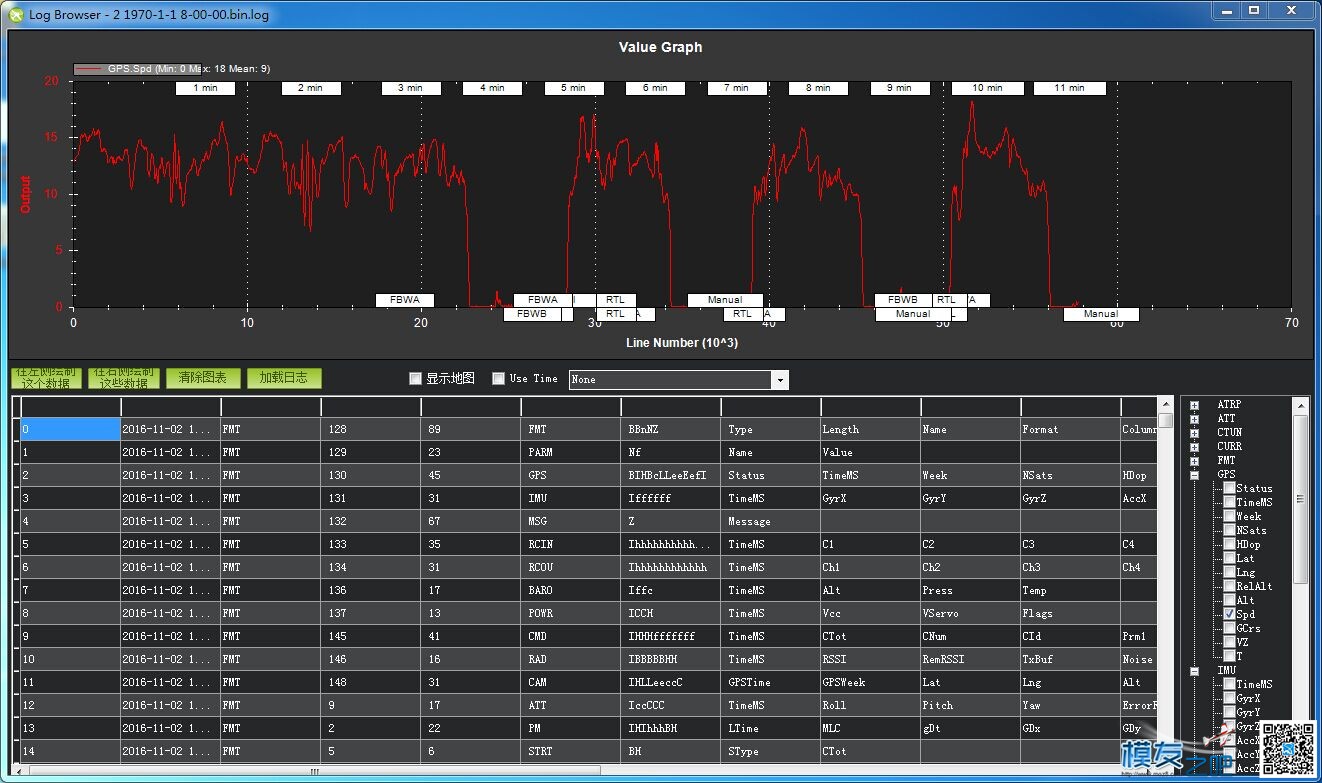This screenshot has height=783, width=1322.
Task: Click the CAM cell in row 11
Action: point(570,682)
